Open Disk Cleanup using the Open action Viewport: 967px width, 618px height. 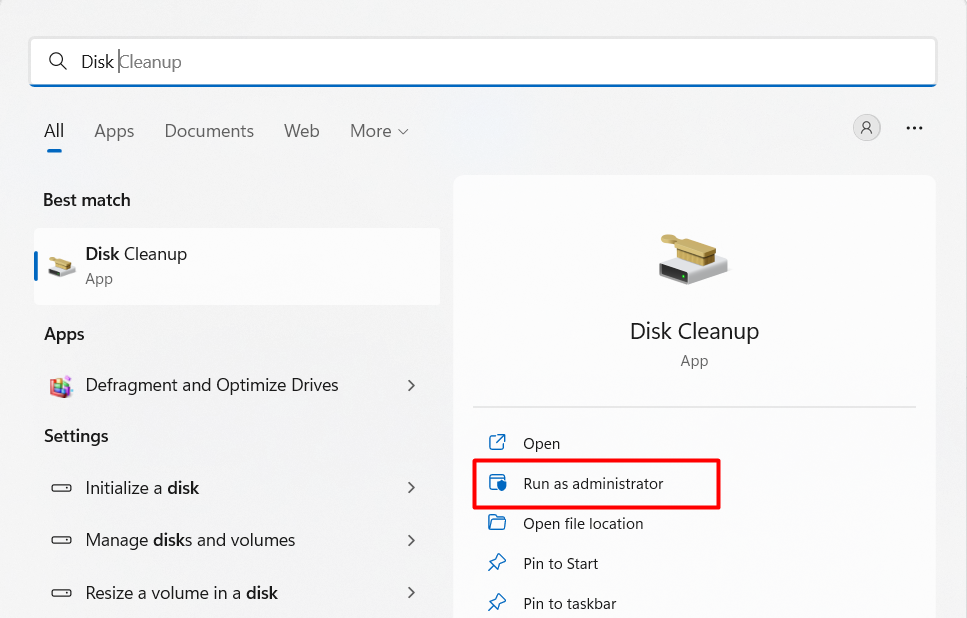(541, 444)
